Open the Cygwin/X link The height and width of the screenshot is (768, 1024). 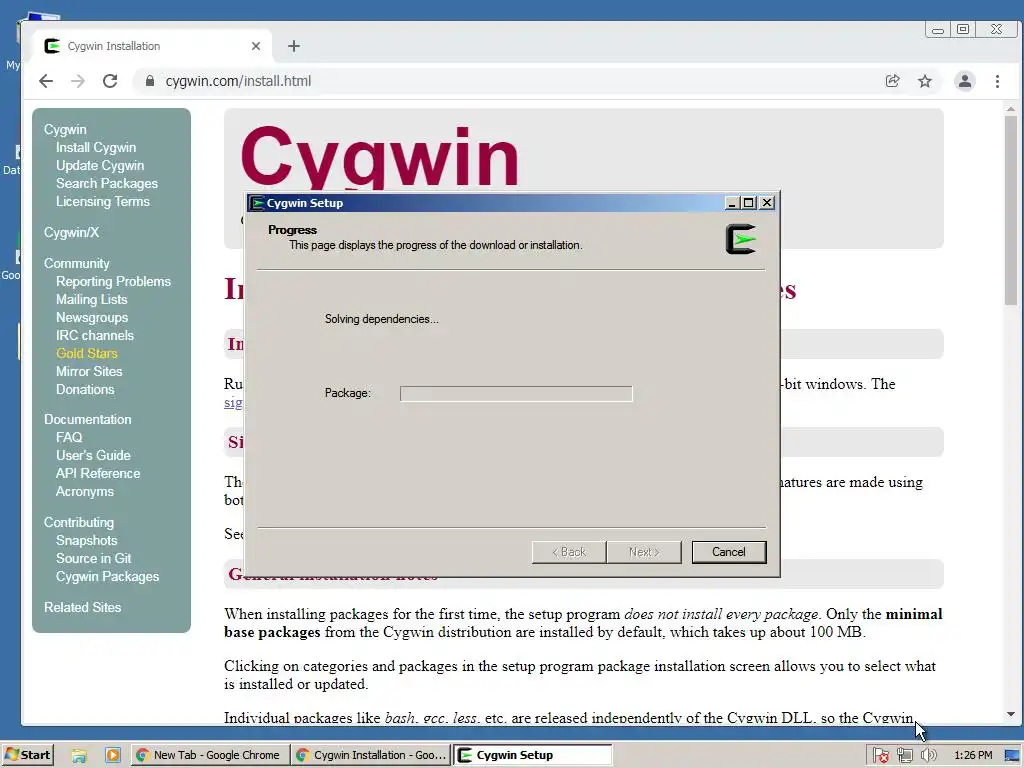click(x=71, y=232)
